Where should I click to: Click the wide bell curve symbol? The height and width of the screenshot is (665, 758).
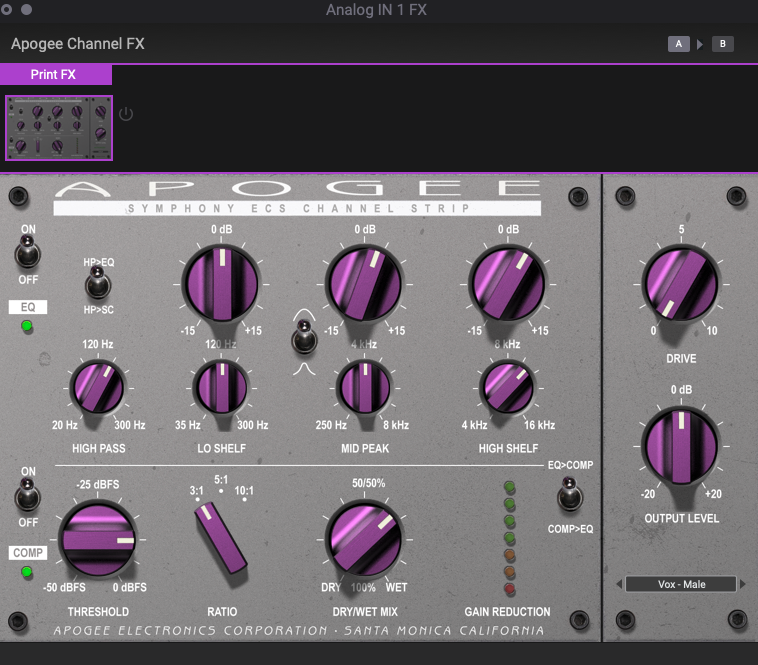[304, 315]
